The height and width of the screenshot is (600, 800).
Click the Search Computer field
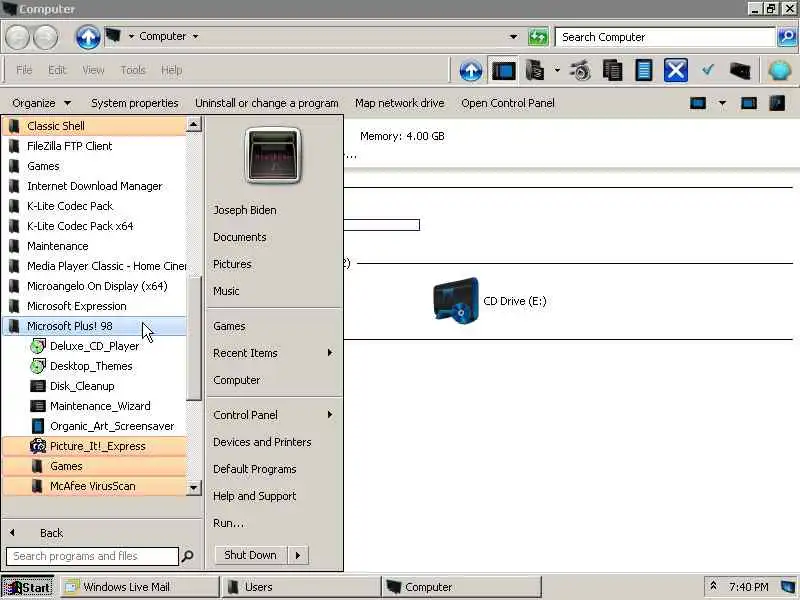coord(665,37)
